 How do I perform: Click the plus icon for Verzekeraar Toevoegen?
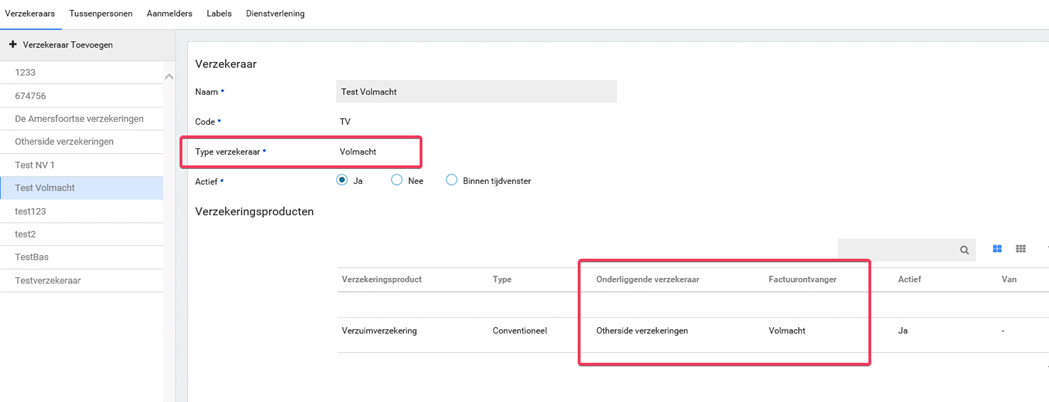13,45
